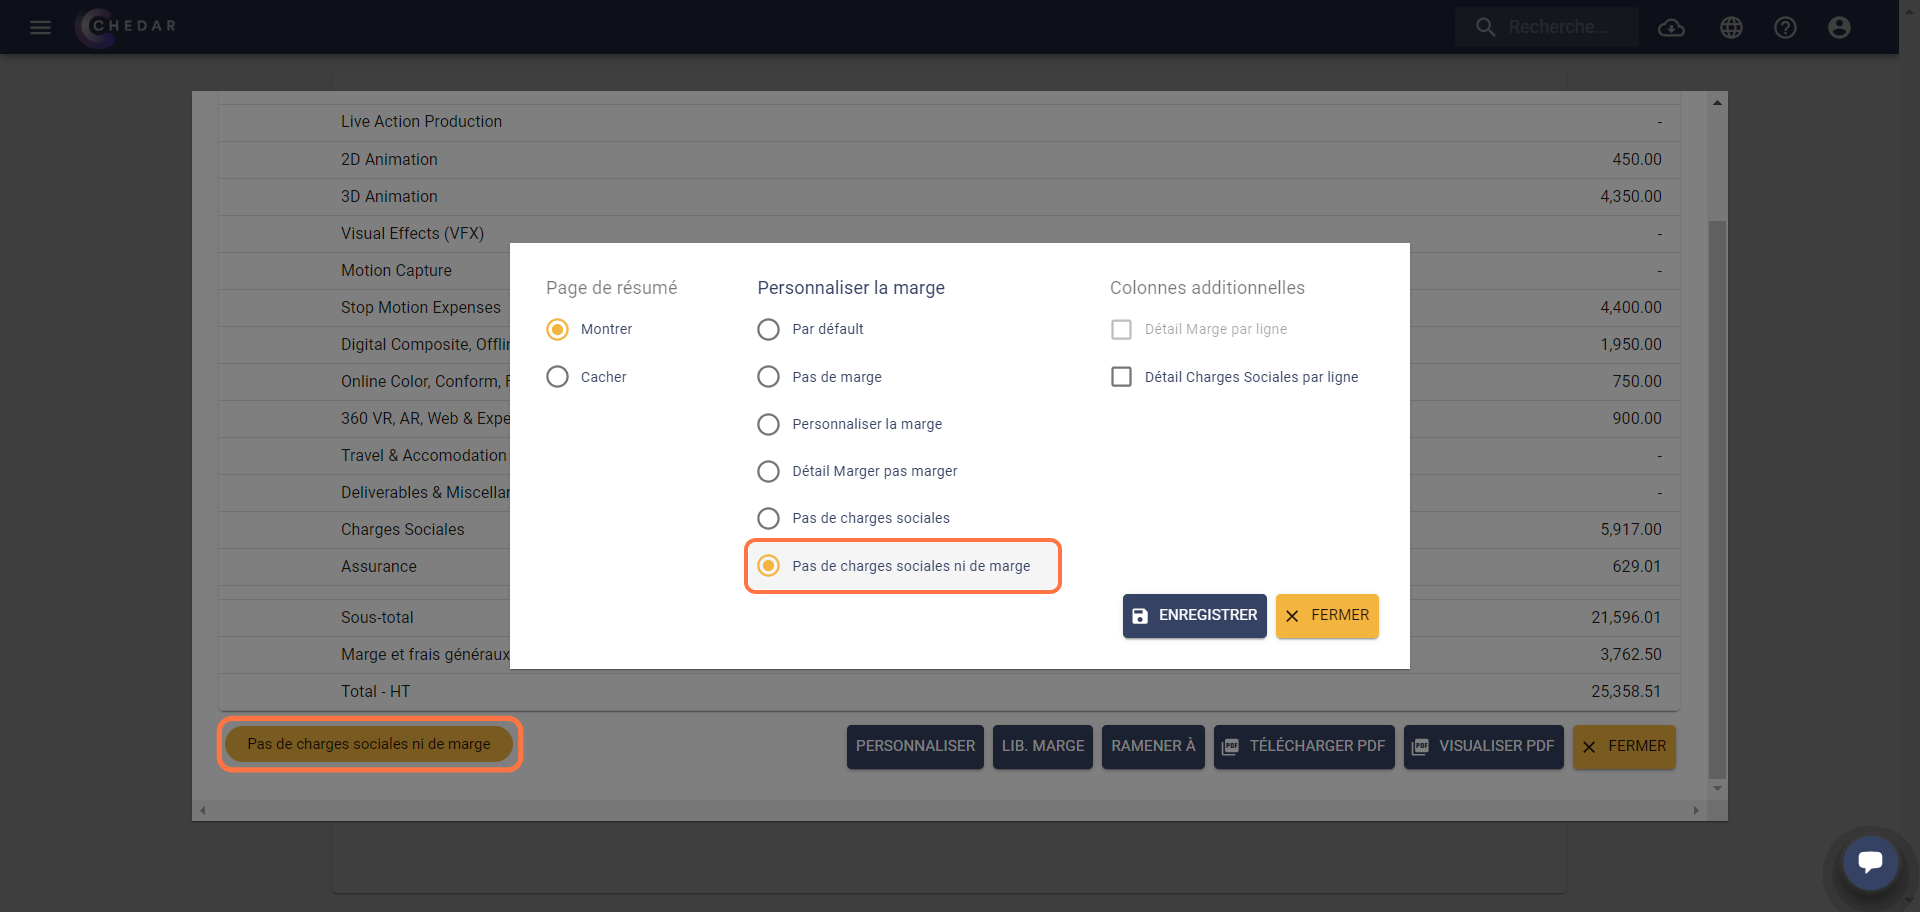Open the cloud download icon

pyautogui.click(x=1671, y=27)
